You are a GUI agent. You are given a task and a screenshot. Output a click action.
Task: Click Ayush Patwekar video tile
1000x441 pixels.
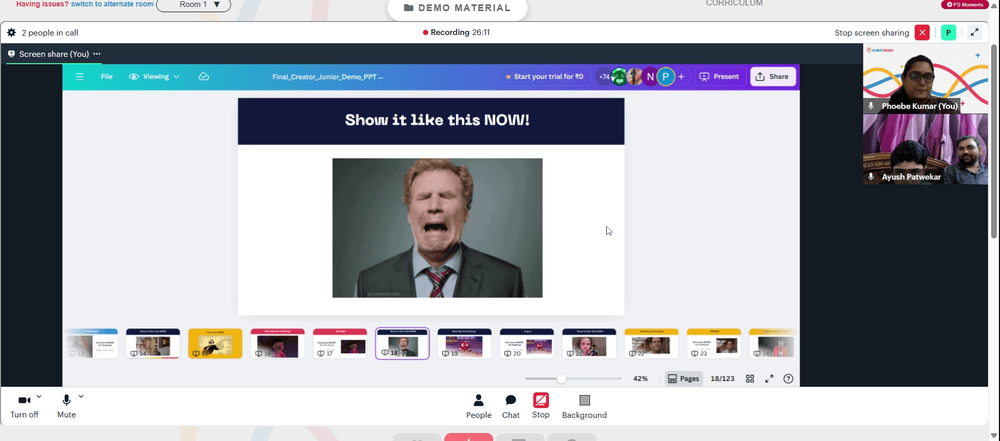(x=925, y=149)
